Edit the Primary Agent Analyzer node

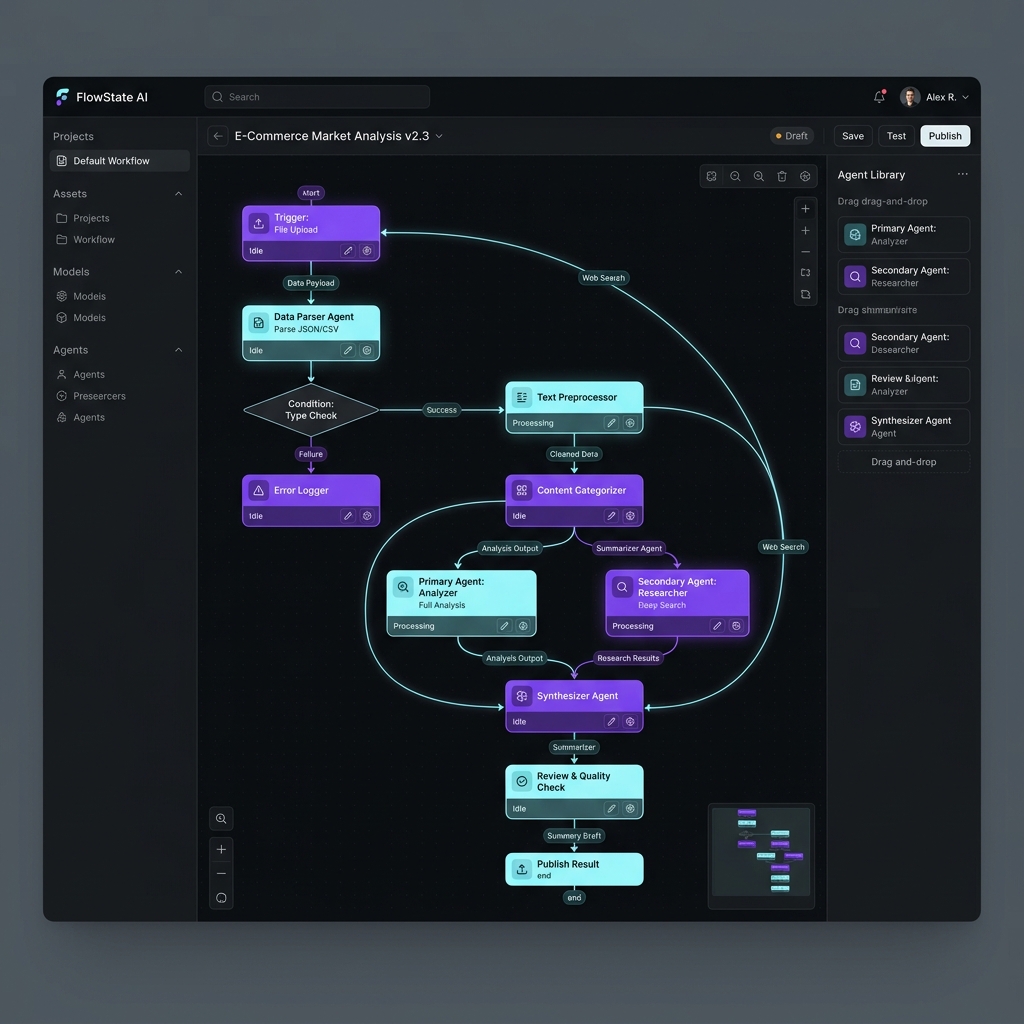[x=504, y=626]
